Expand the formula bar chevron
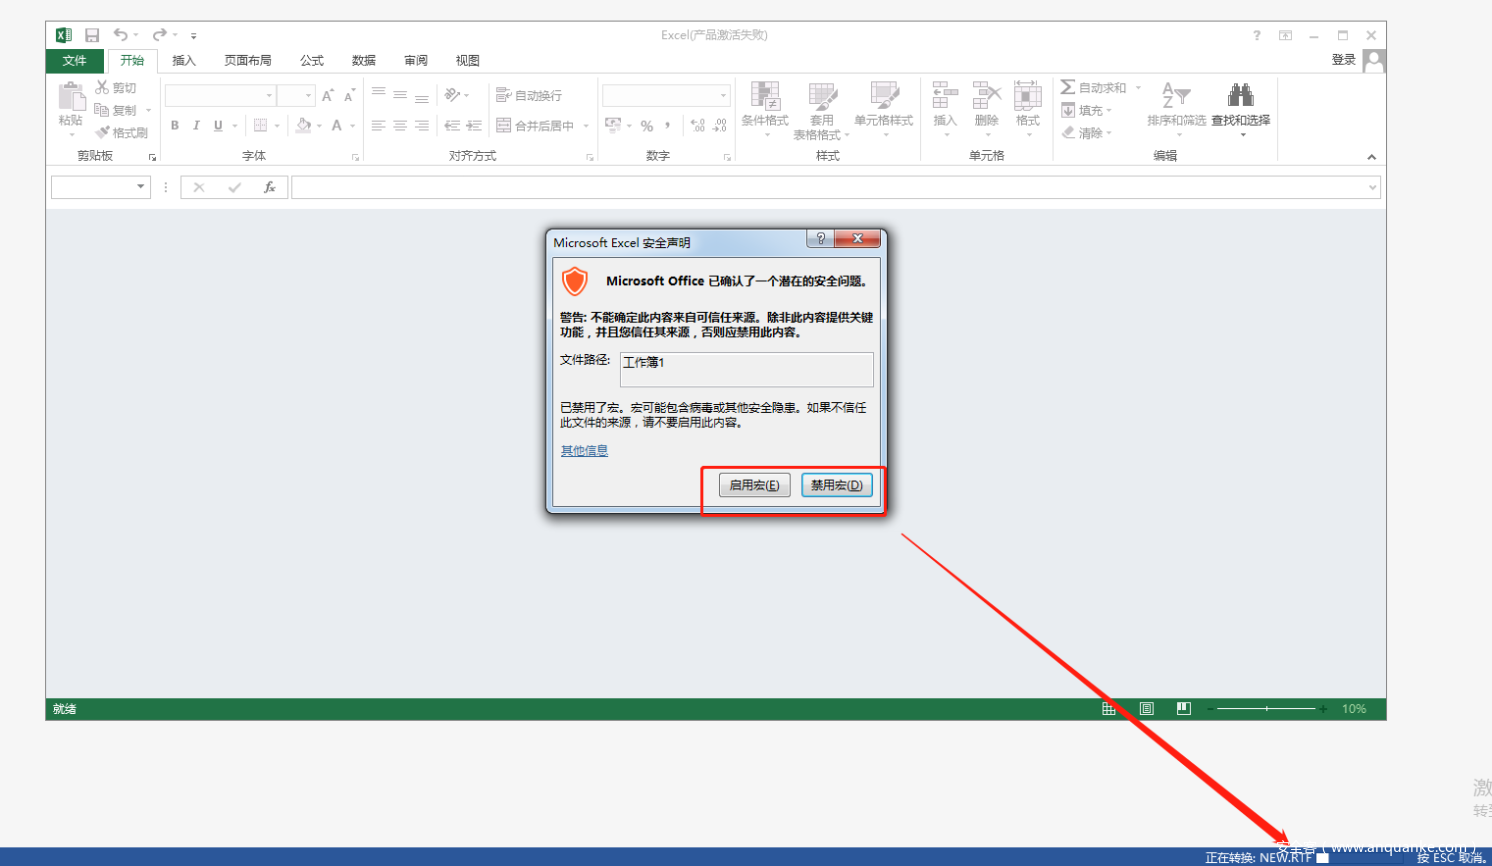 [x=1372, y=187]
